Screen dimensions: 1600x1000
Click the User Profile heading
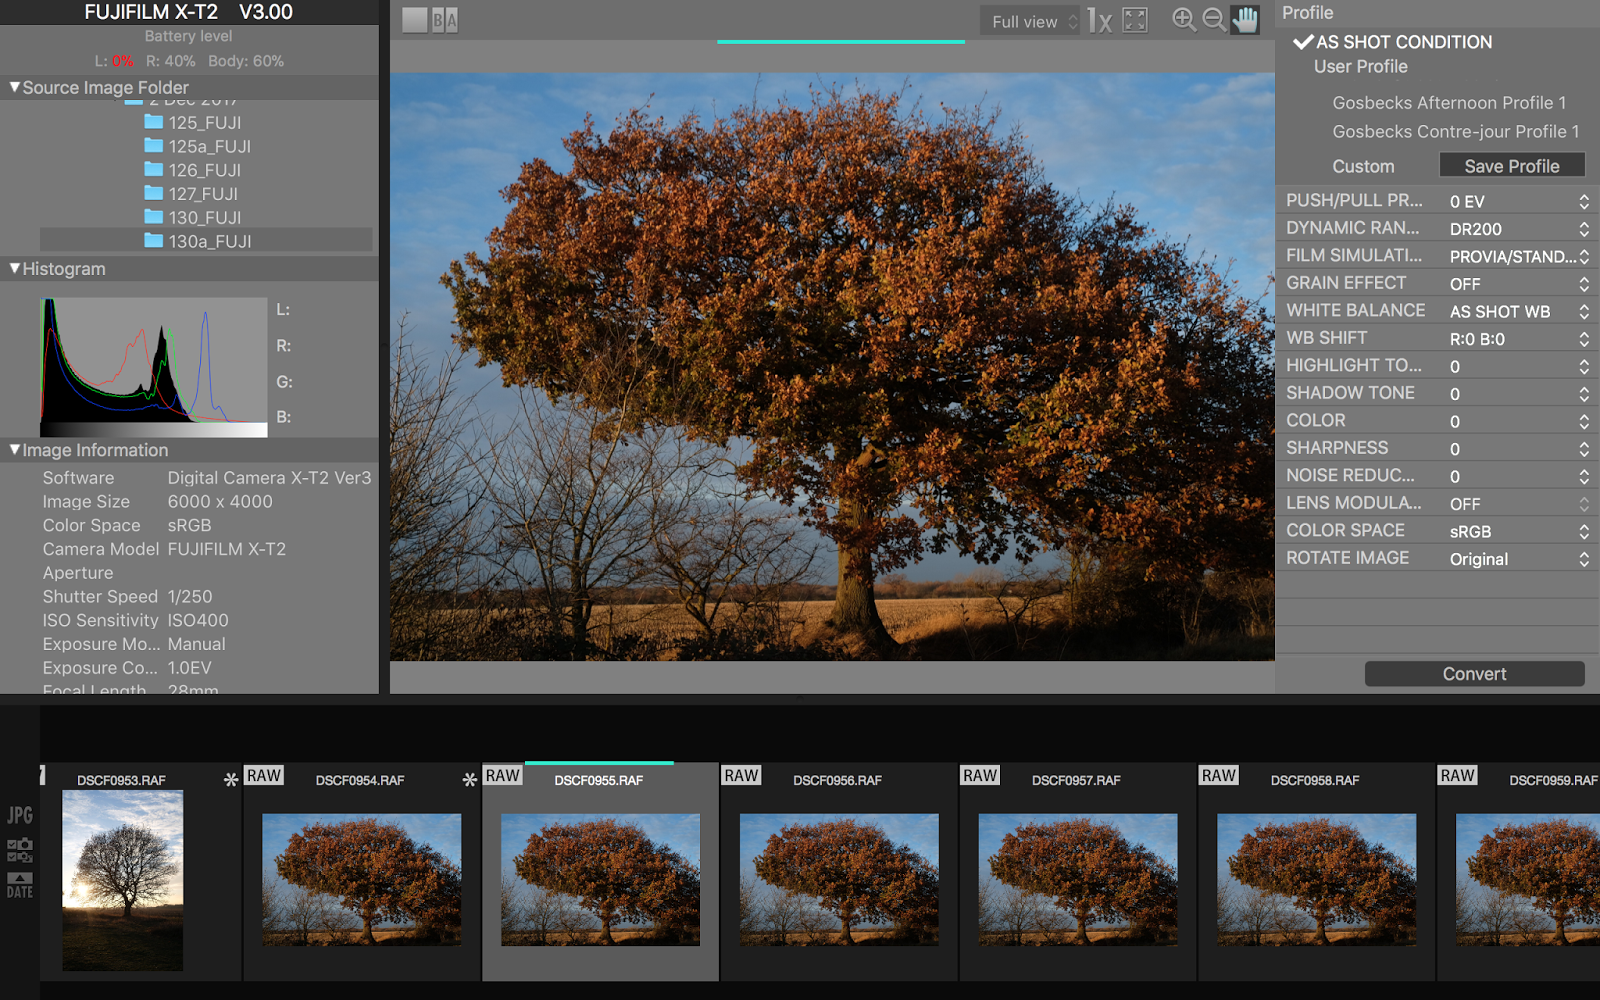point(1361,67)
